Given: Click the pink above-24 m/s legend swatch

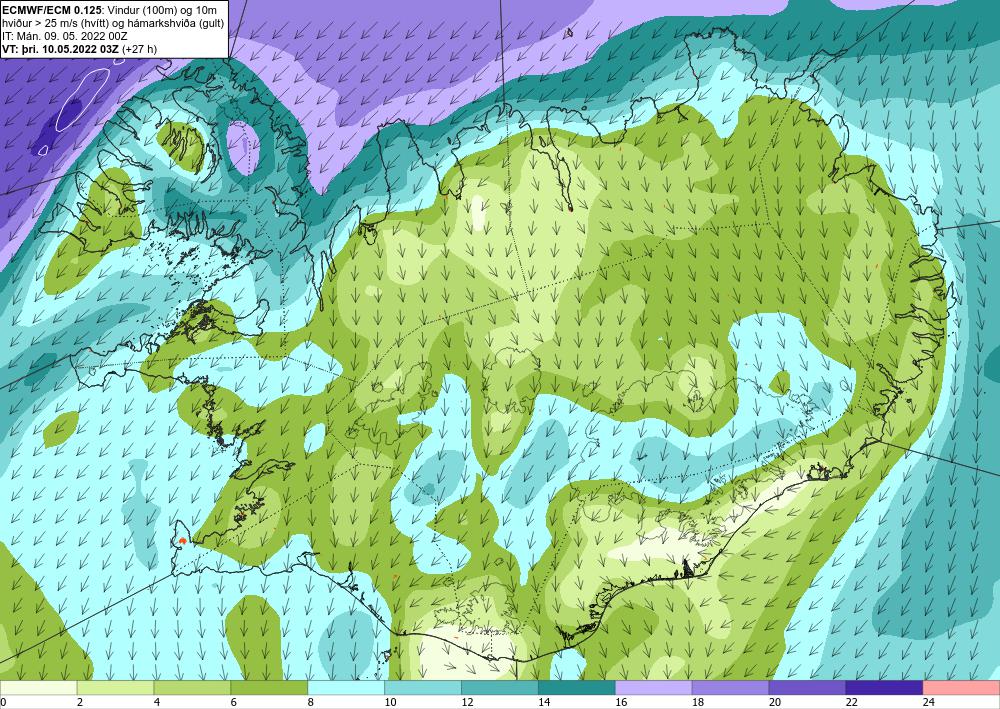Looking at the screenshot, I should click(x=962, y=688).
